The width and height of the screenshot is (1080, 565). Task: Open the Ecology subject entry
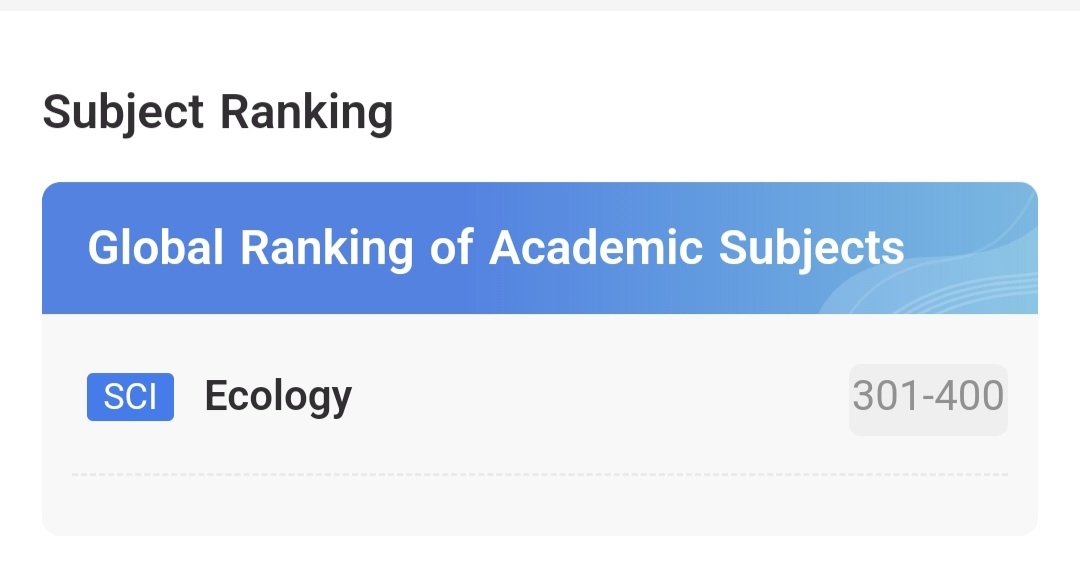[x=278, y=397]
